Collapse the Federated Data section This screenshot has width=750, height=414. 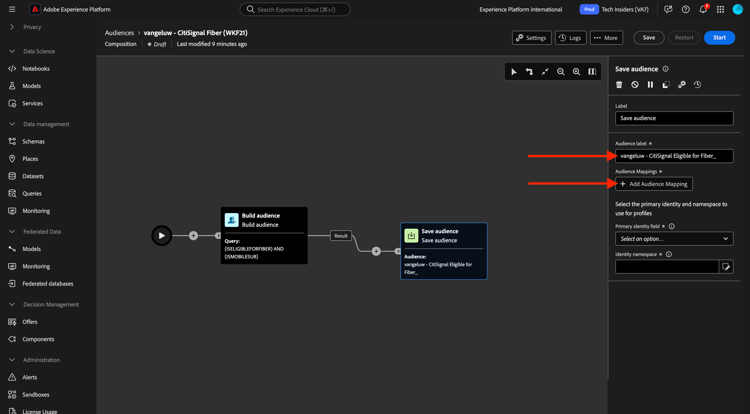click(12, 231)
